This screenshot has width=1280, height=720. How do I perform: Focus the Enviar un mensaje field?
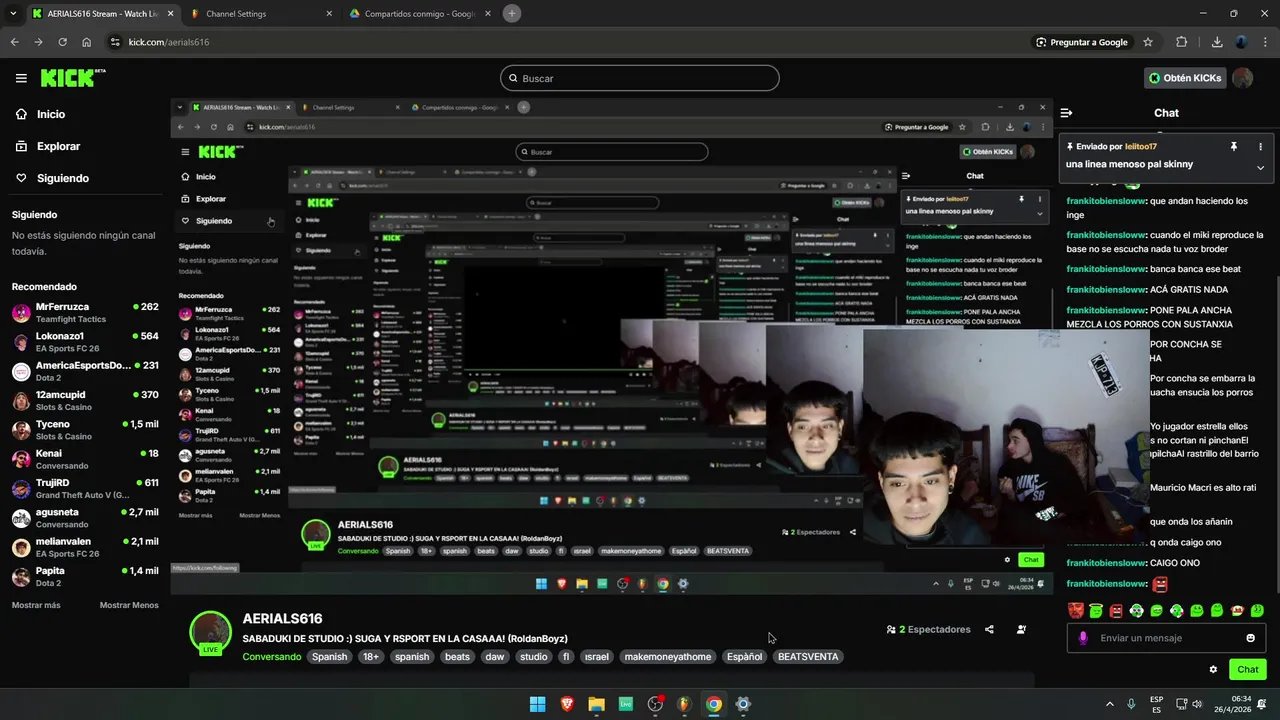1168,638
